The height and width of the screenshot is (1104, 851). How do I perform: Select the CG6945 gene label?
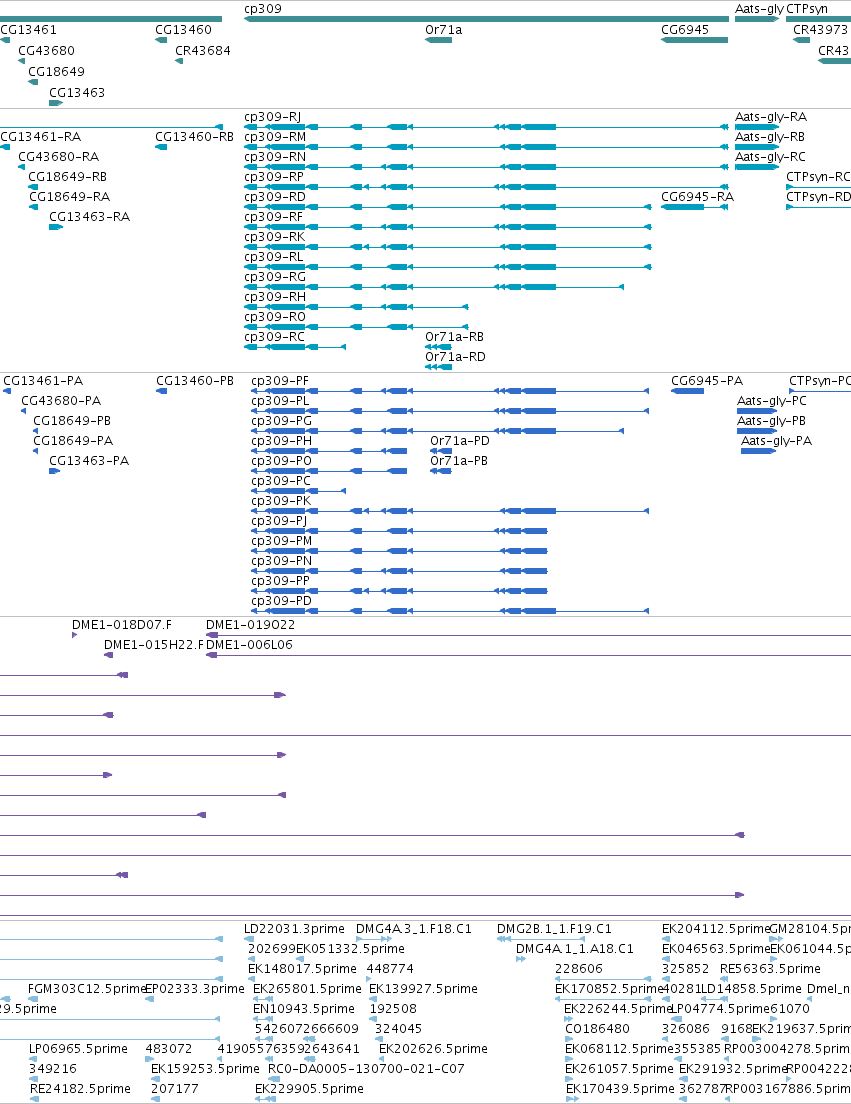tap(685, 30)
